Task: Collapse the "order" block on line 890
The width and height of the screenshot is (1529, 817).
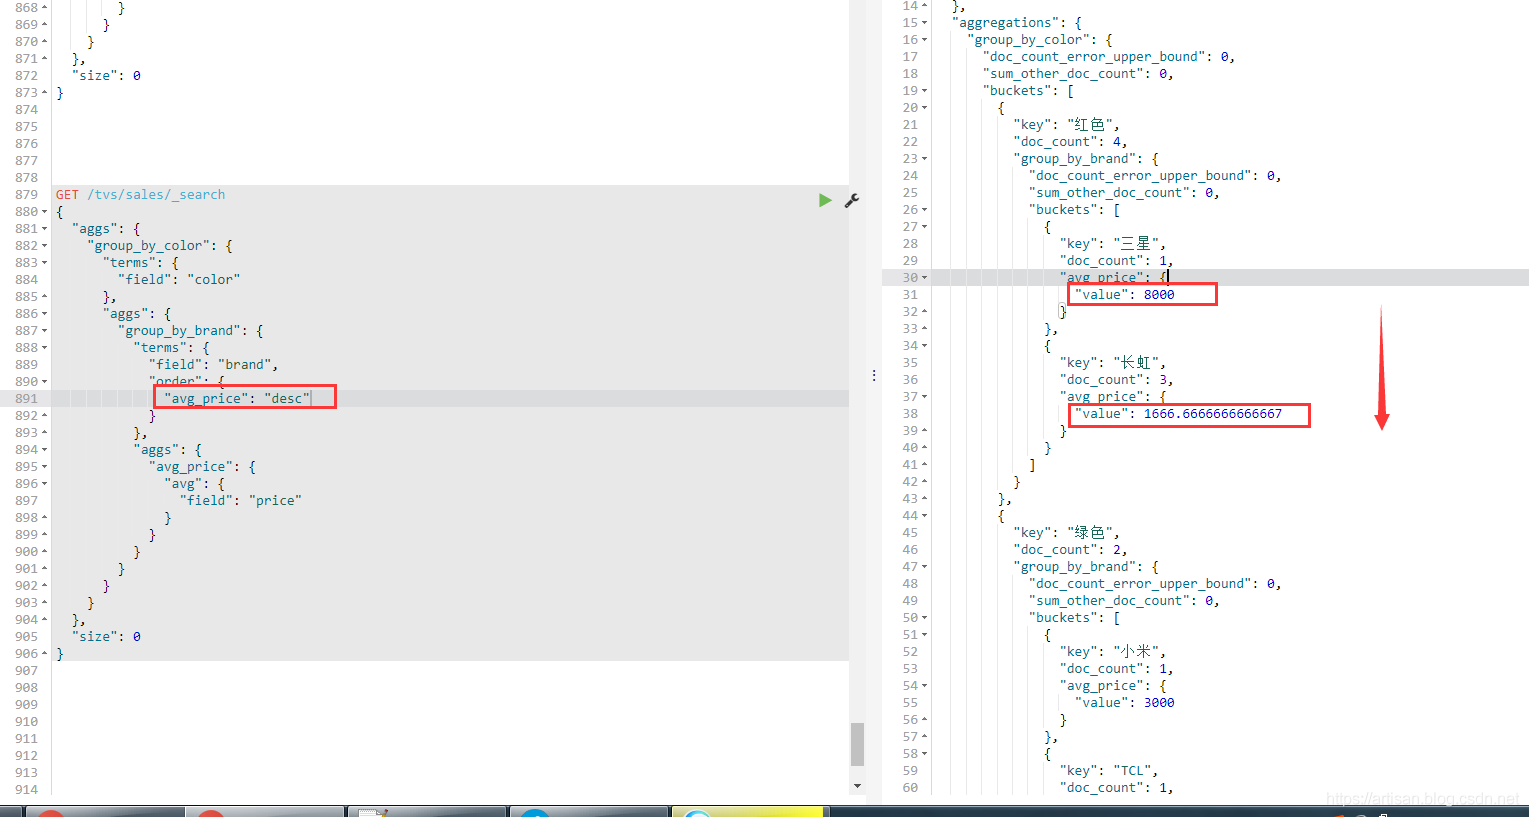Action: (x=45, y=382)
